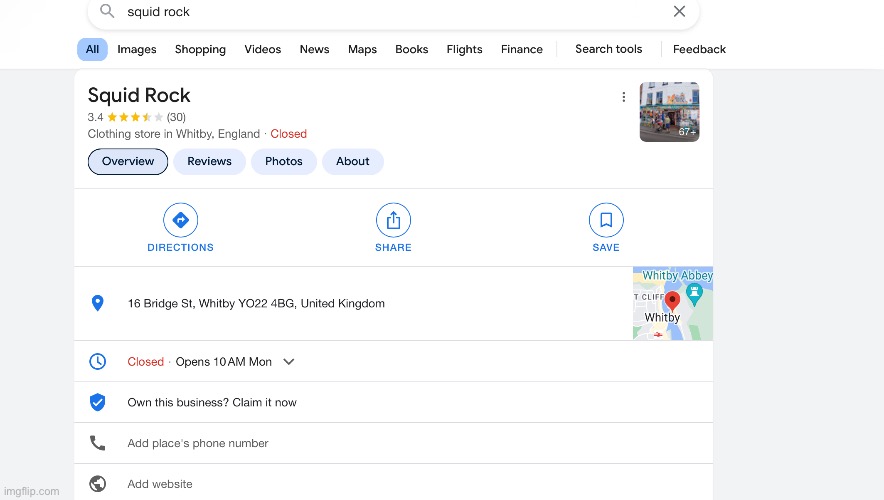884x500 pixels.
Task: Open the three-dot more options menu
Action: [624, 97]
